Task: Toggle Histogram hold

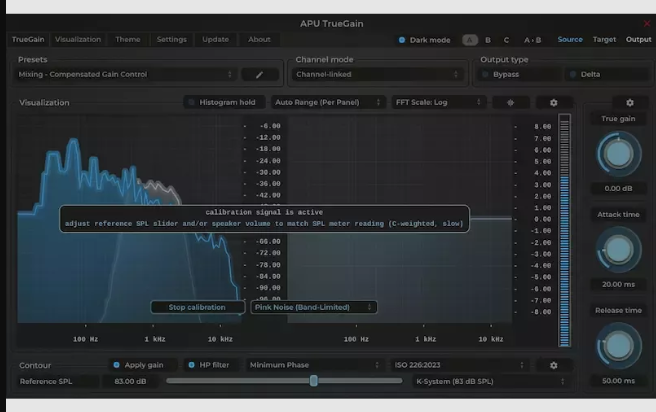Action: (x=224, y=102)
